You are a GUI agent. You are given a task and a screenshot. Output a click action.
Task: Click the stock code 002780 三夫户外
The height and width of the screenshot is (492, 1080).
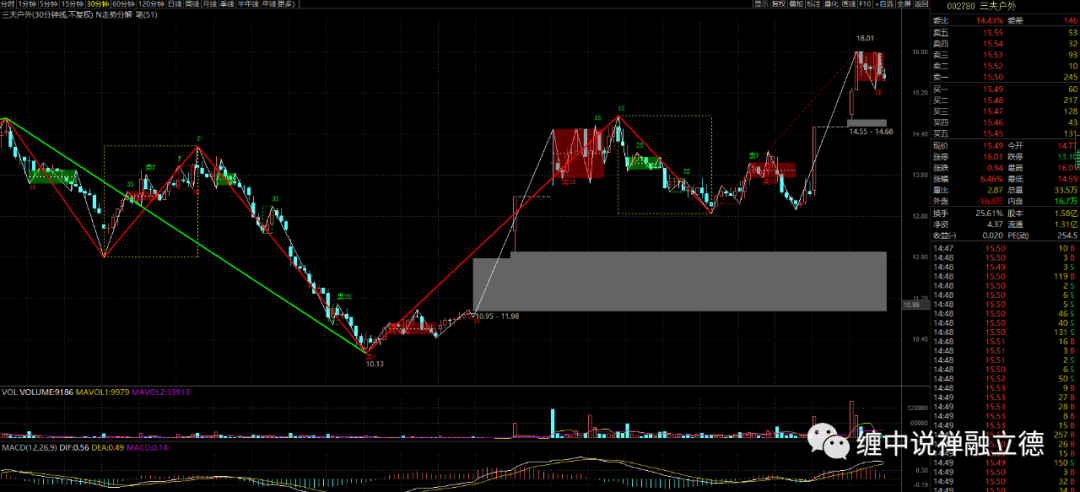[981, 6]
